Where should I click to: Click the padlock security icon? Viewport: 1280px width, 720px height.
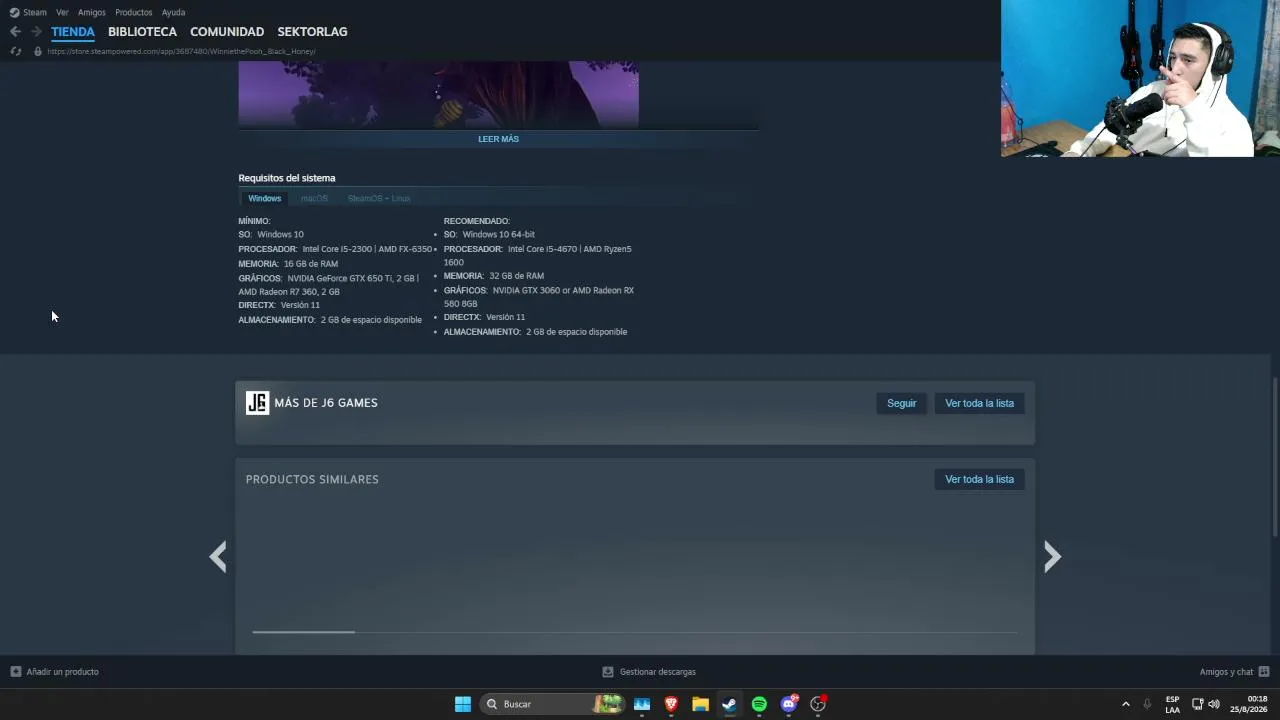[x=38, y=51]
